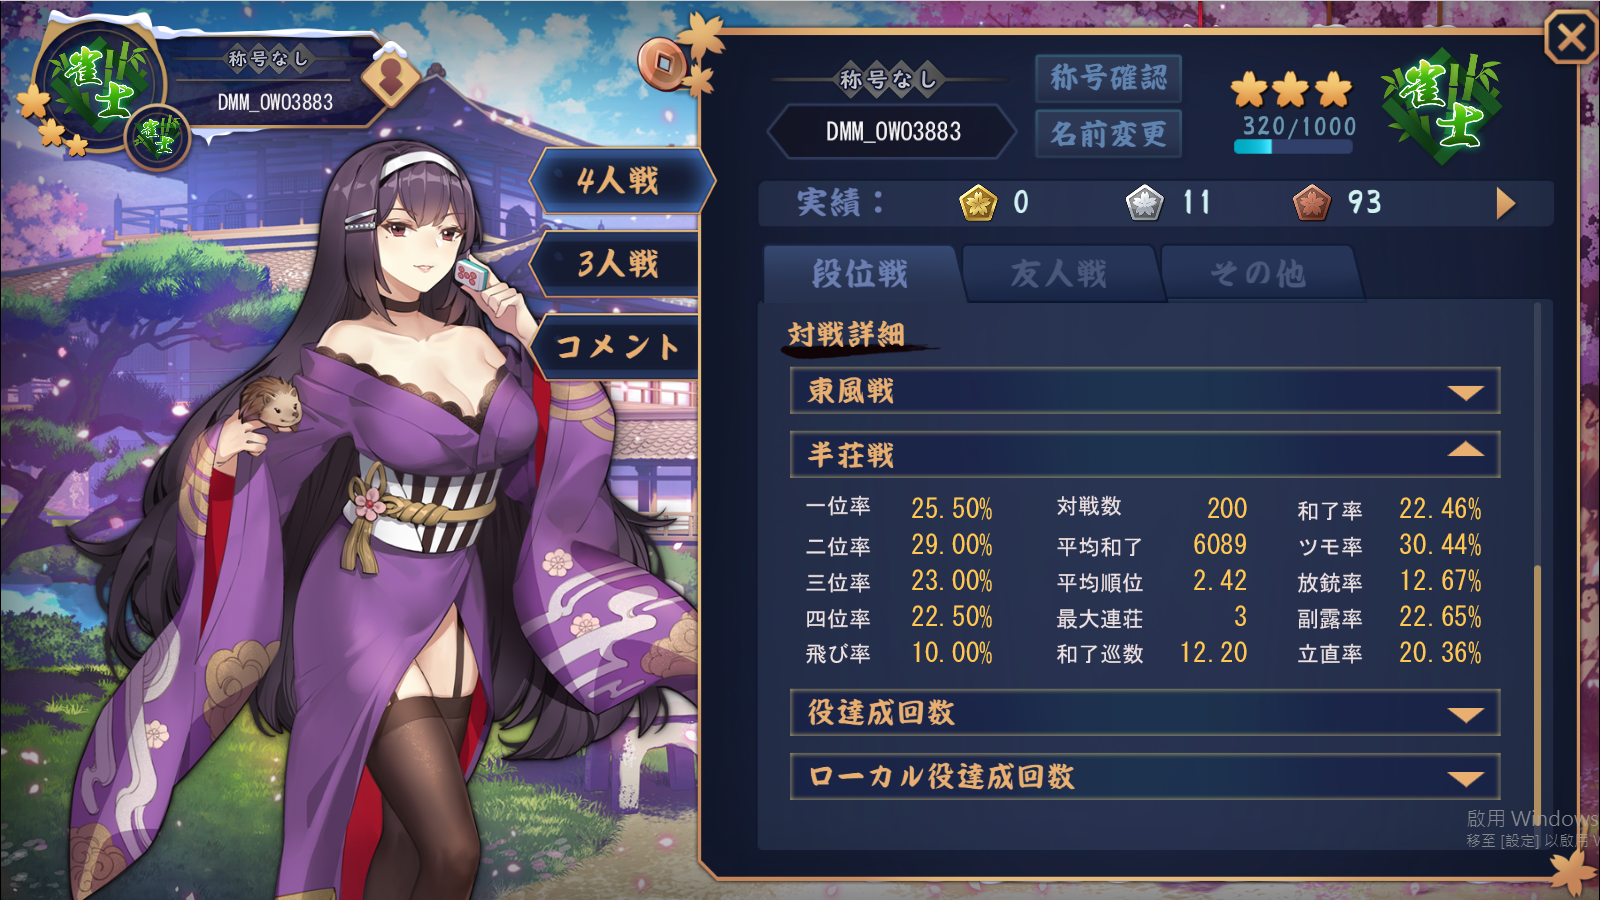Viewport: 1600px width, 900px height.
Task: Switch to the その他 tab
Action: (x=1258, y=273)
